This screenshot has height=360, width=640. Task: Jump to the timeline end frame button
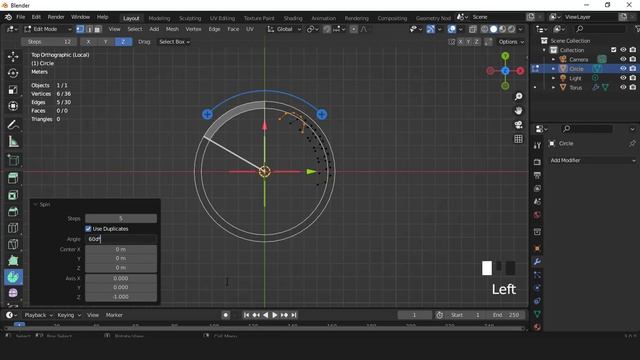pos(294,315)
